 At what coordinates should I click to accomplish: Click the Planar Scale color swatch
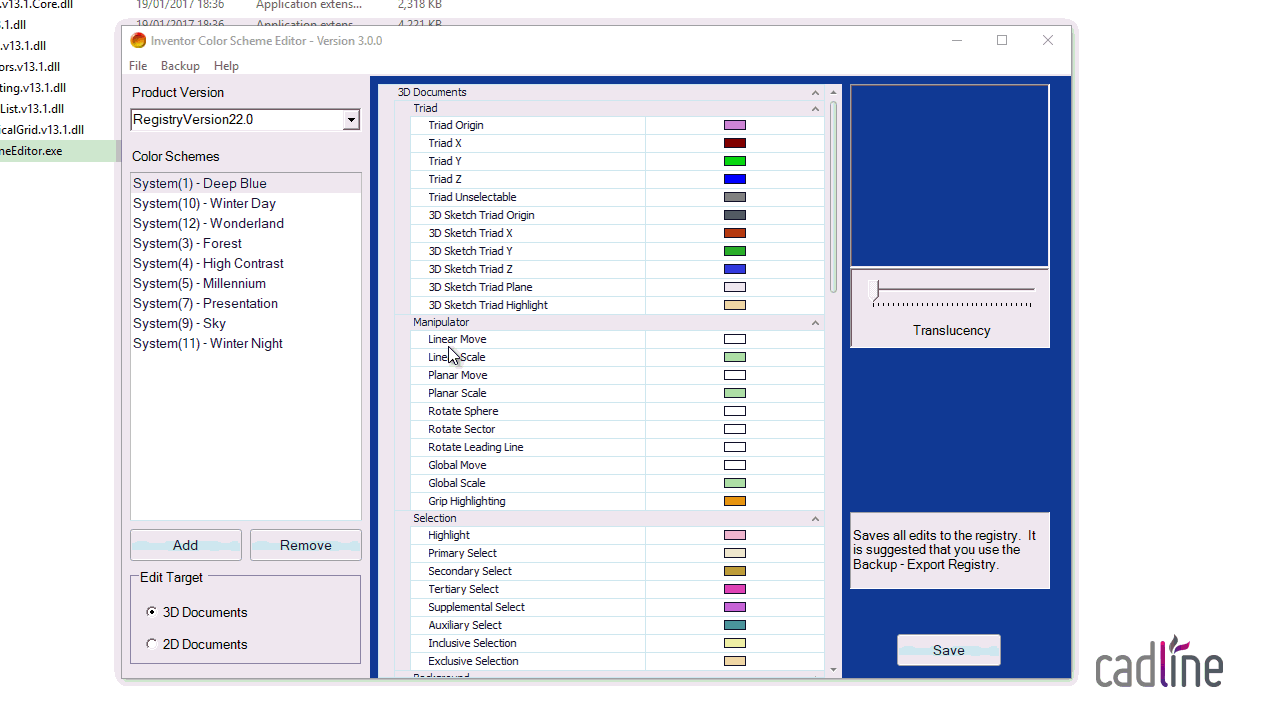735,393
